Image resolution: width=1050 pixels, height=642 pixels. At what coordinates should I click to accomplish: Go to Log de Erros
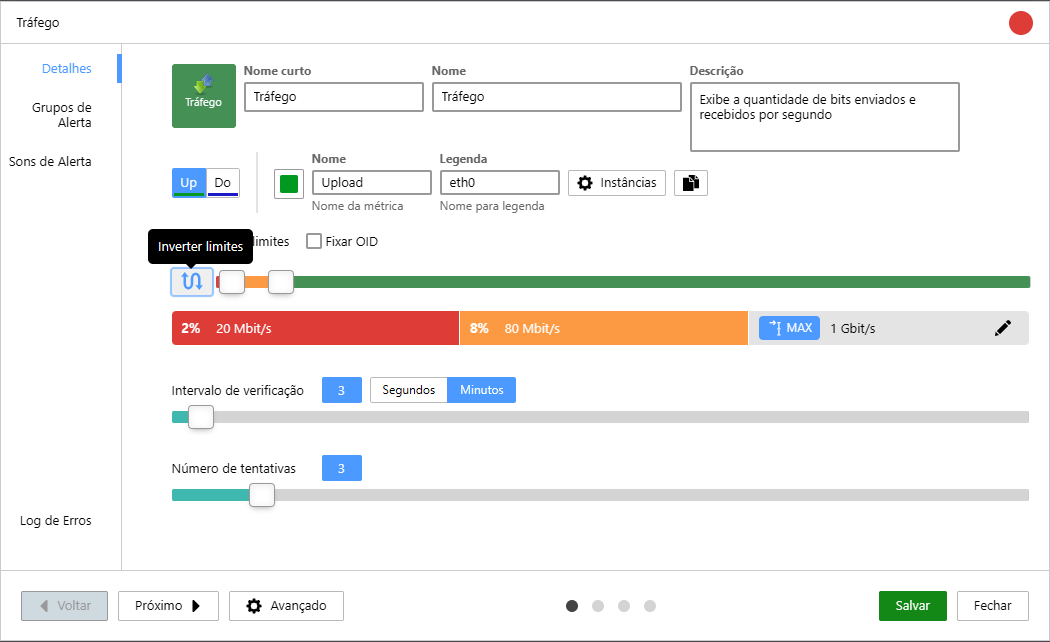coord(55,520)
